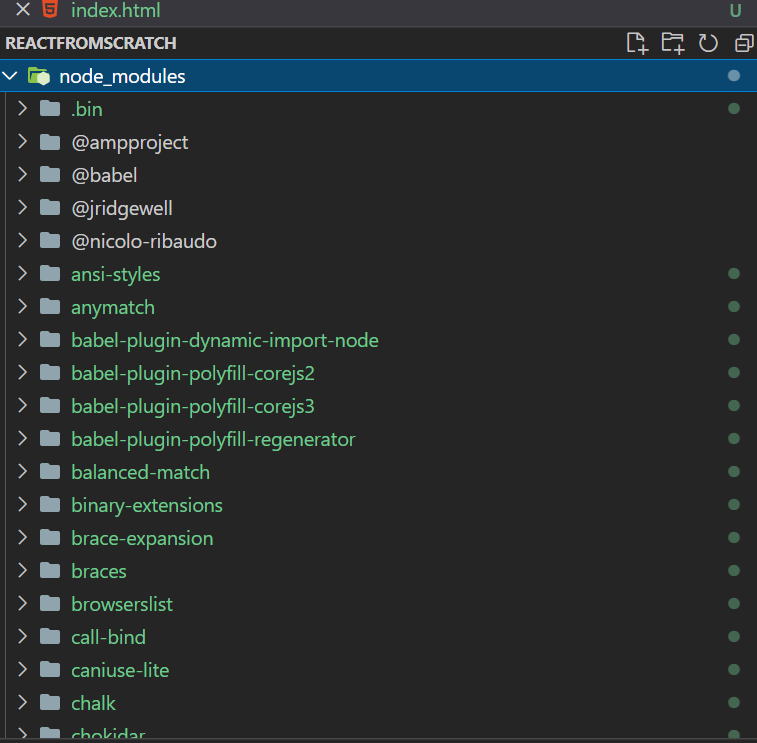Expand the chalk folder chevron
Viewport: 757px width, 743px height.
point(22,702)
